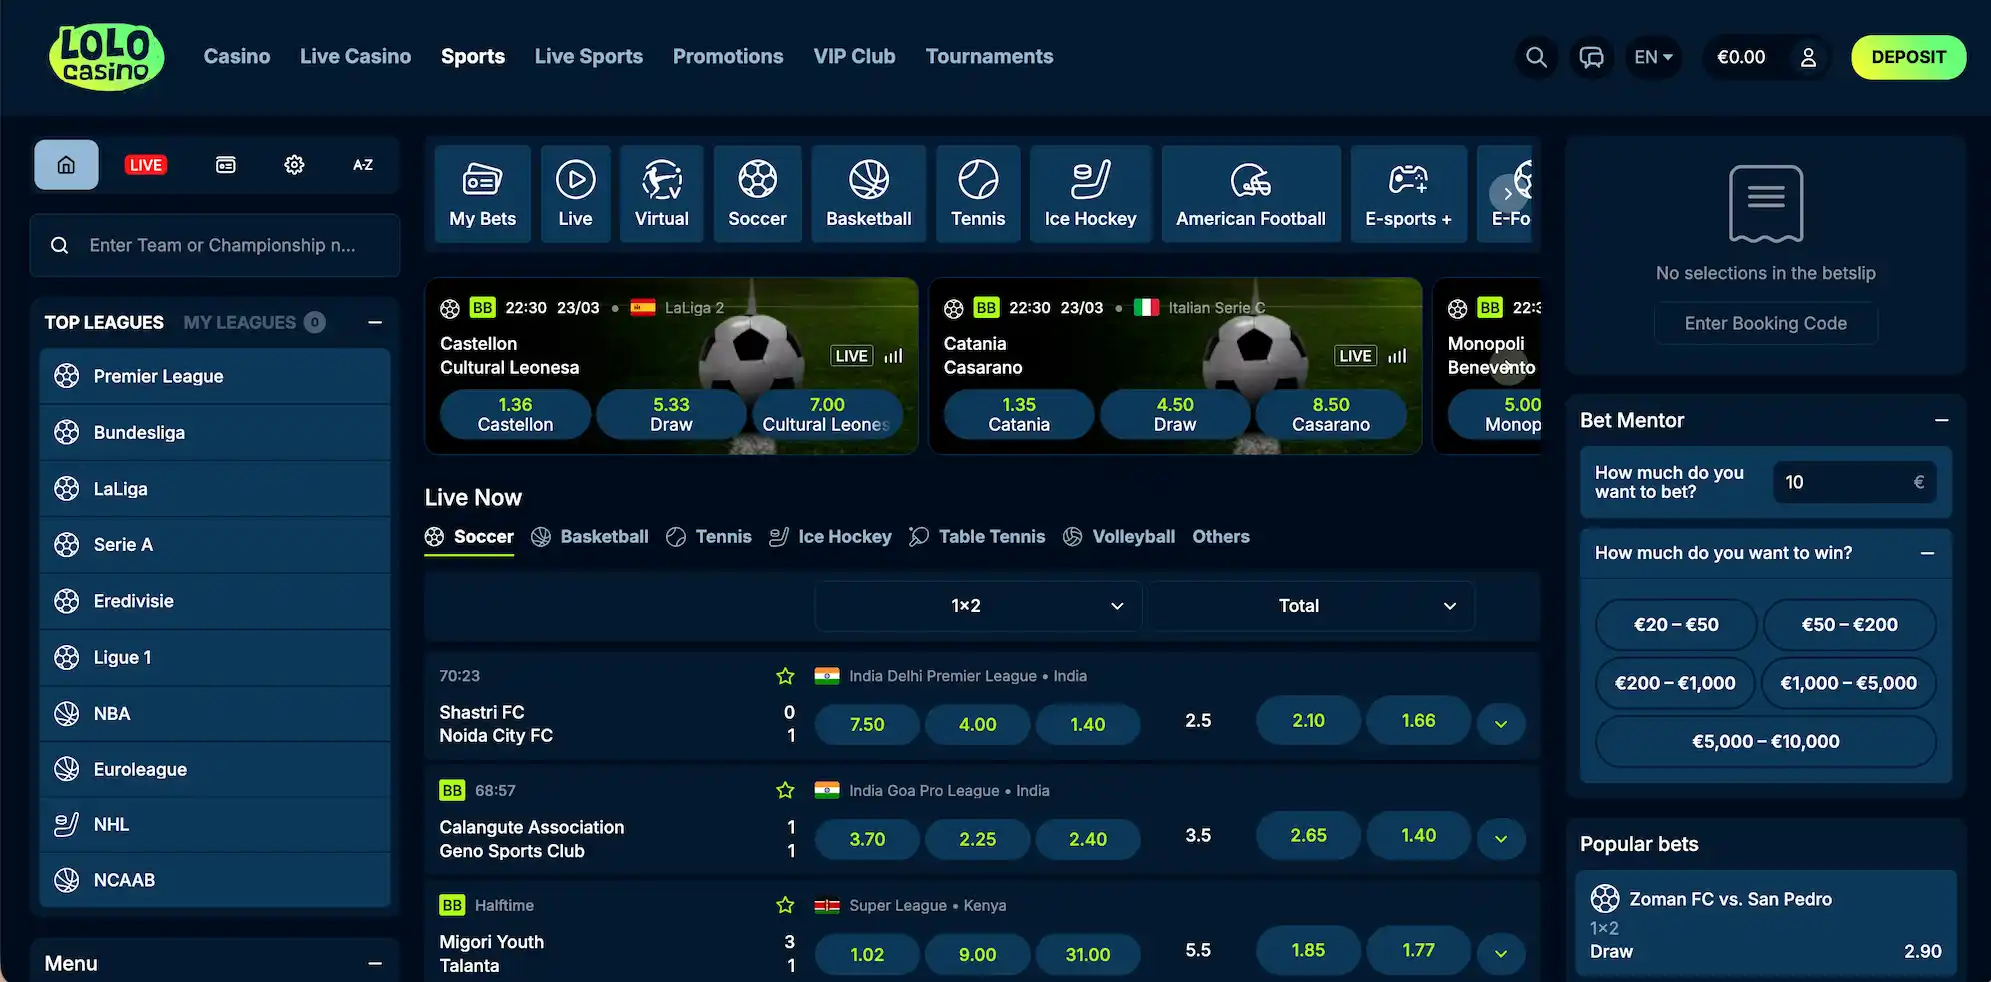Collapse the Top Leagues panel
Image resolution: width=1991 pixels, height=982 pixels.
coord(375,322)
